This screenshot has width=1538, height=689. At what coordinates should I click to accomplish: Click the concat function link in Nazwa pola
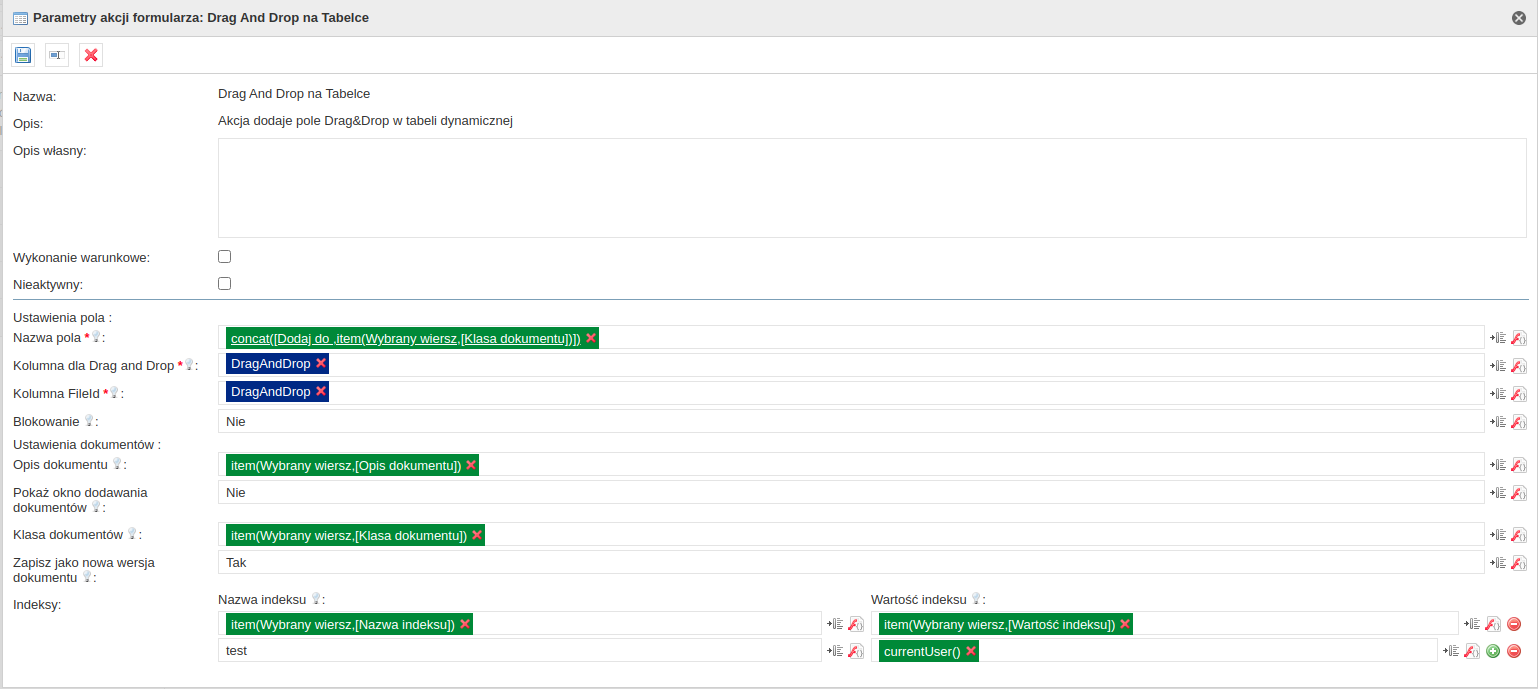pos(405,338)
